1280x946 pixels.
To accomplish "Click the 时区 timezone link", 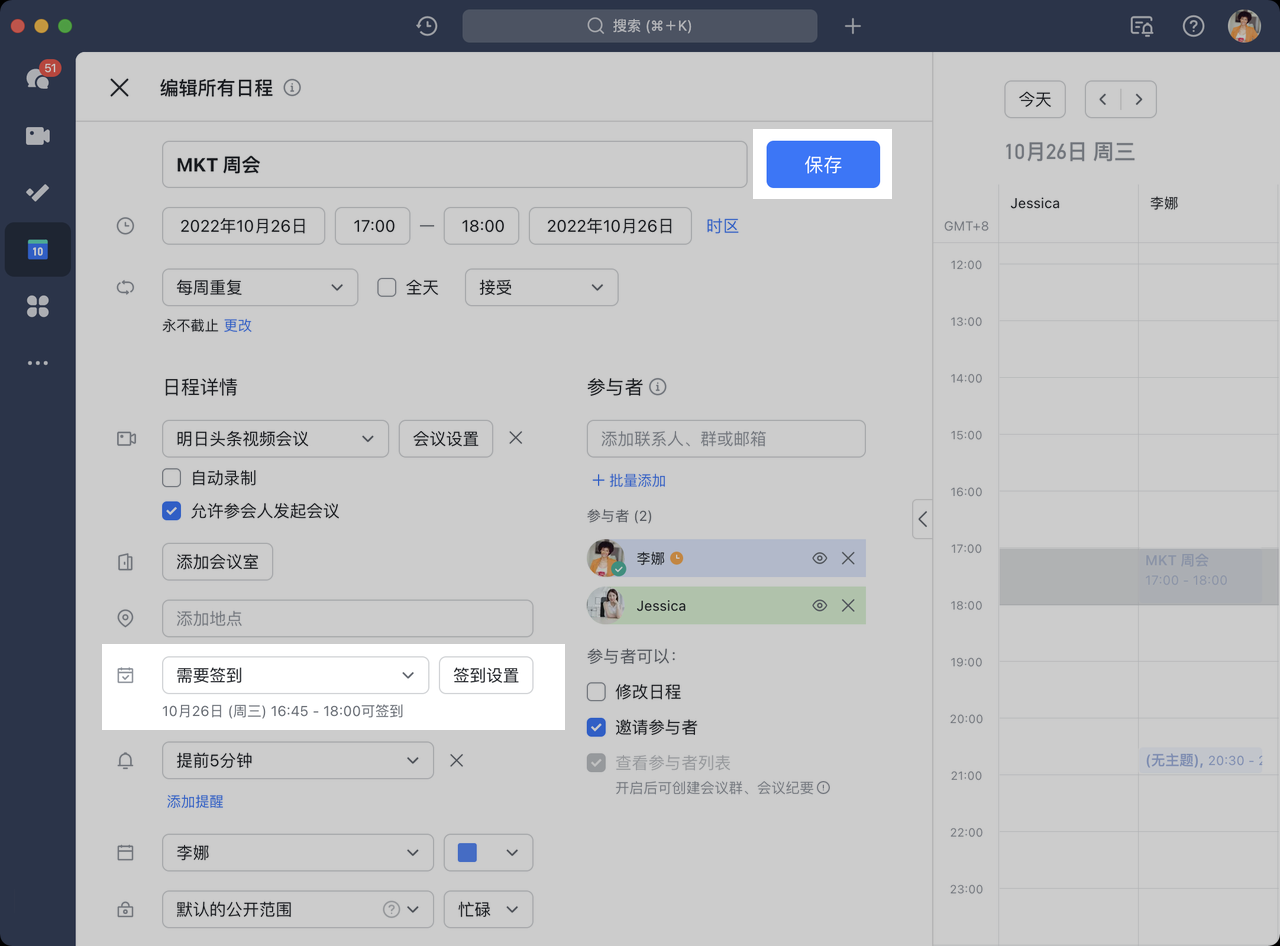I will pos(722,226).
